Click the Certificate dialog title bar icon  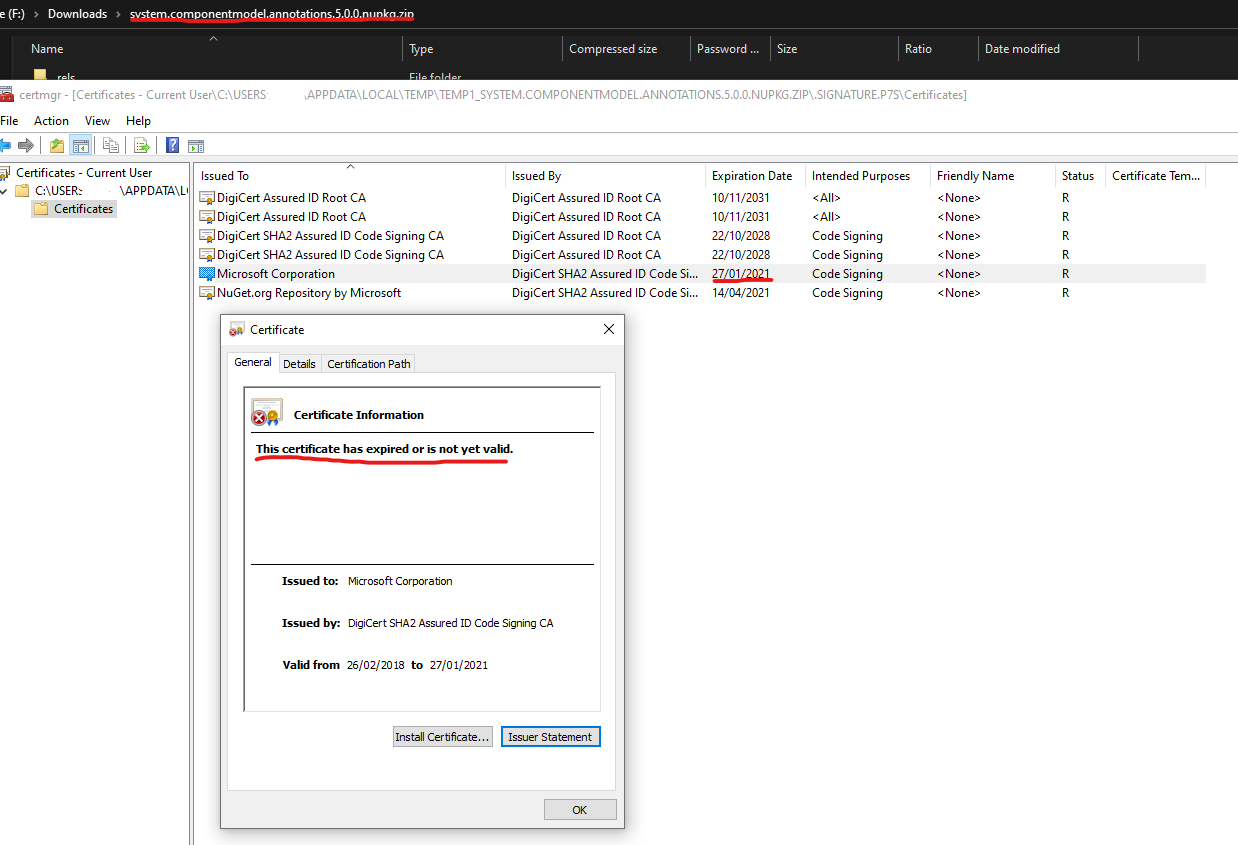click(x=237, y=330)
